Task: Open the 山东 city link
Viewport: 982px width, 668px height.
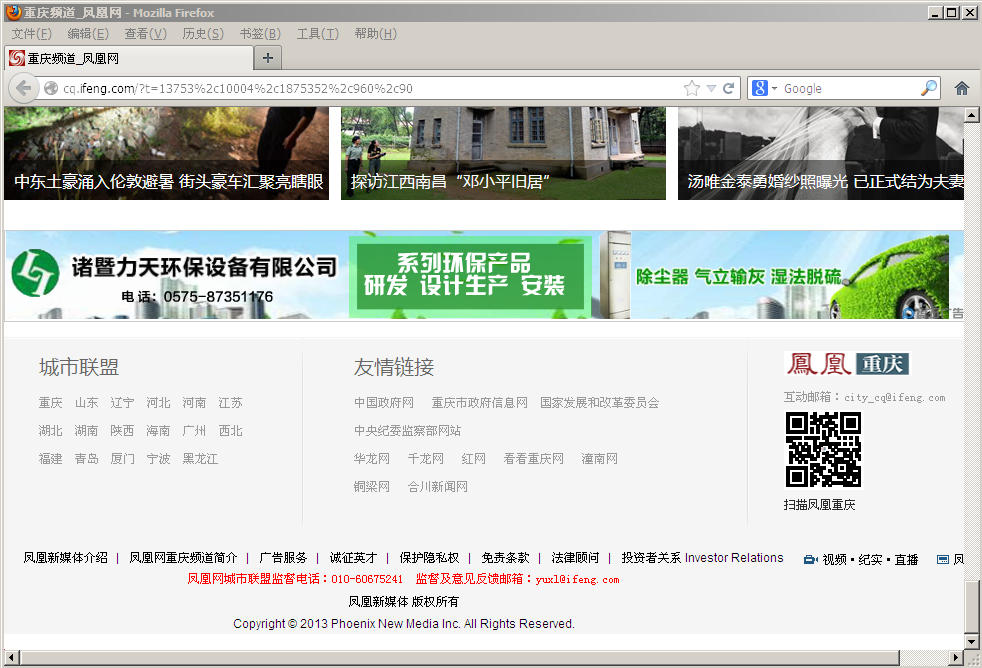Action: (86, 403)
